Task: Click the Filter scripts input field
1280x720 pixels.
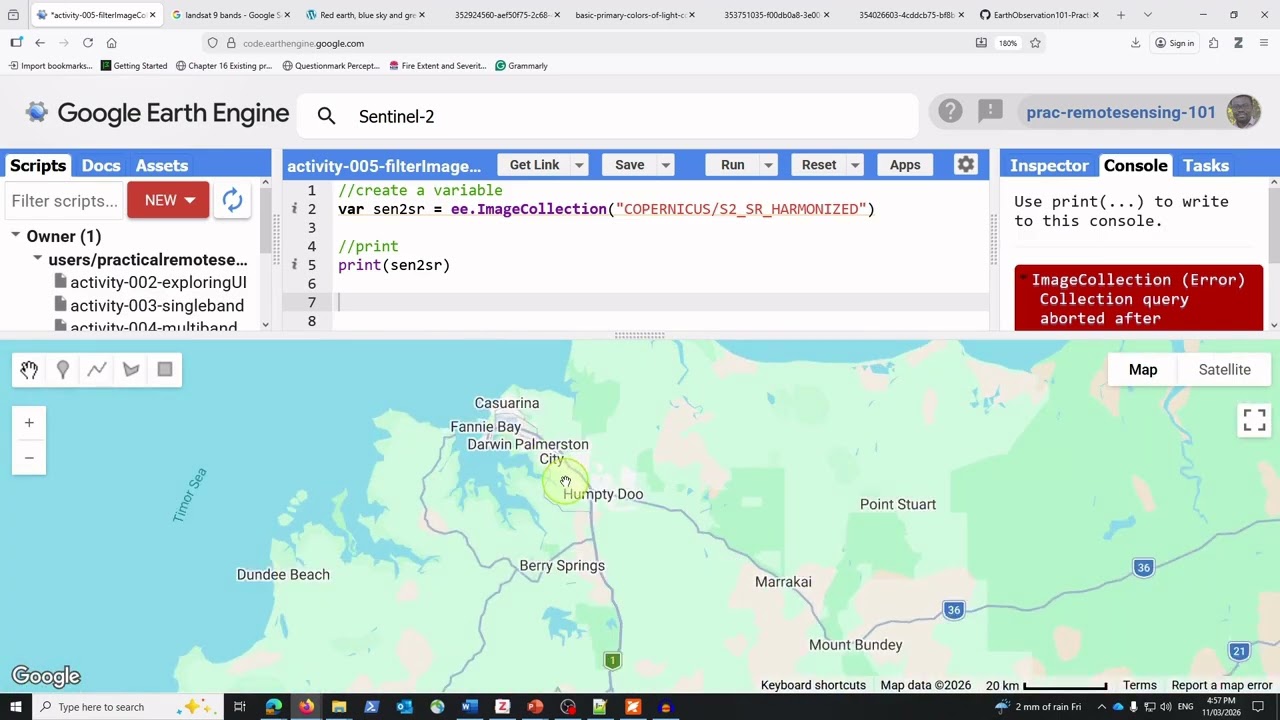Action: [64, 201]
